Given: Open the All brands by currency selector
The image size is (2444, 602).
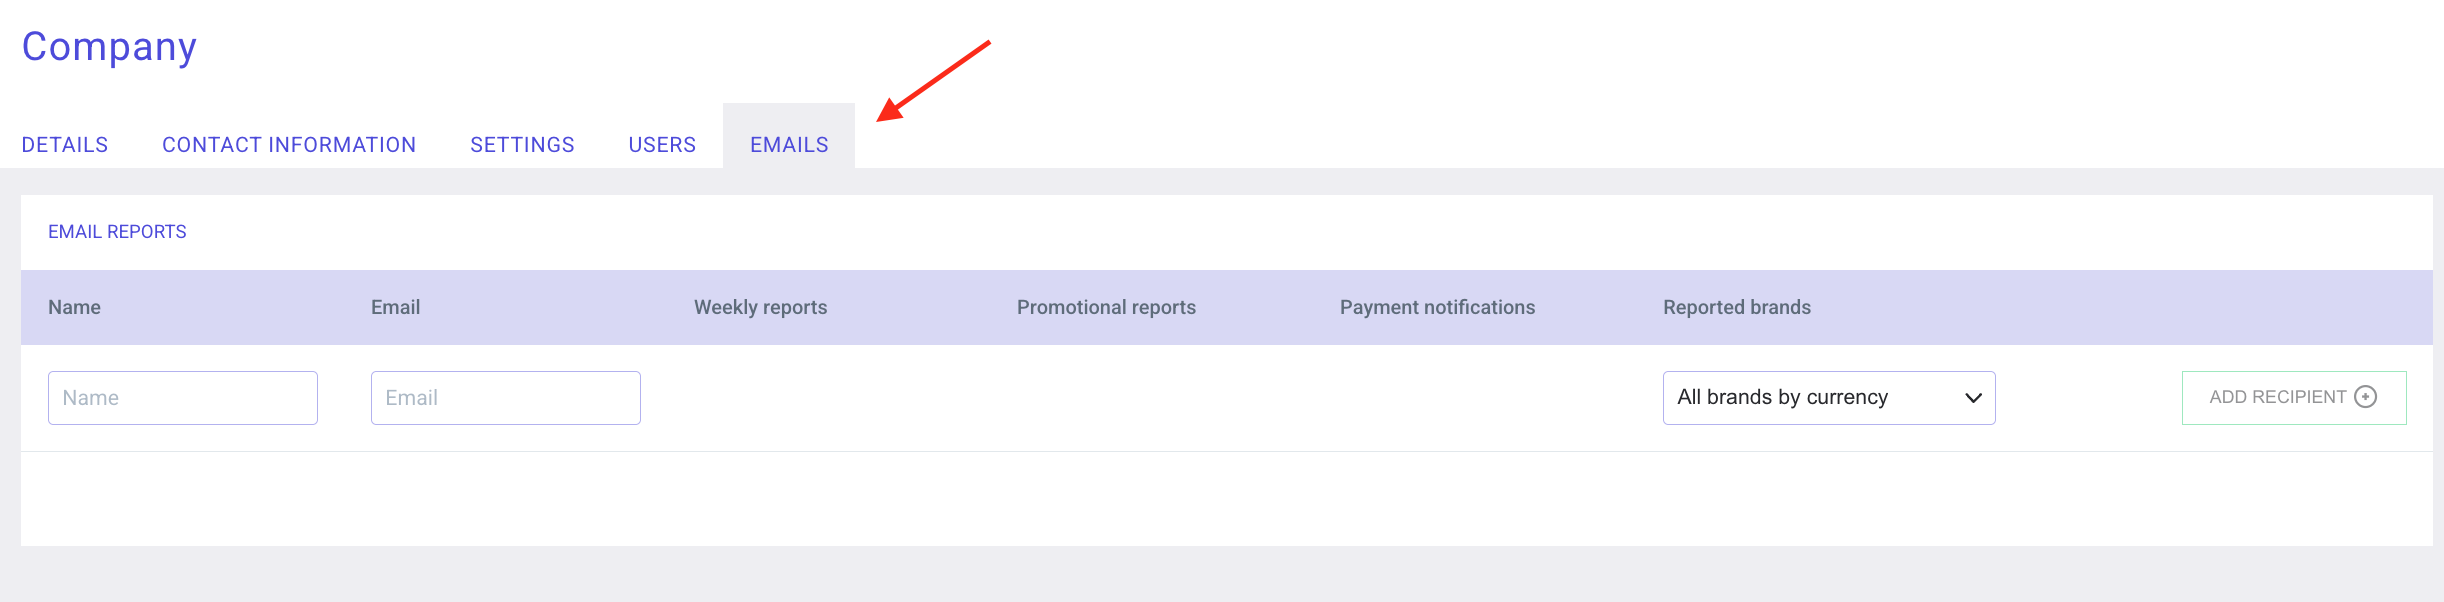Looking at the screenshot, I should [1828, 397].
